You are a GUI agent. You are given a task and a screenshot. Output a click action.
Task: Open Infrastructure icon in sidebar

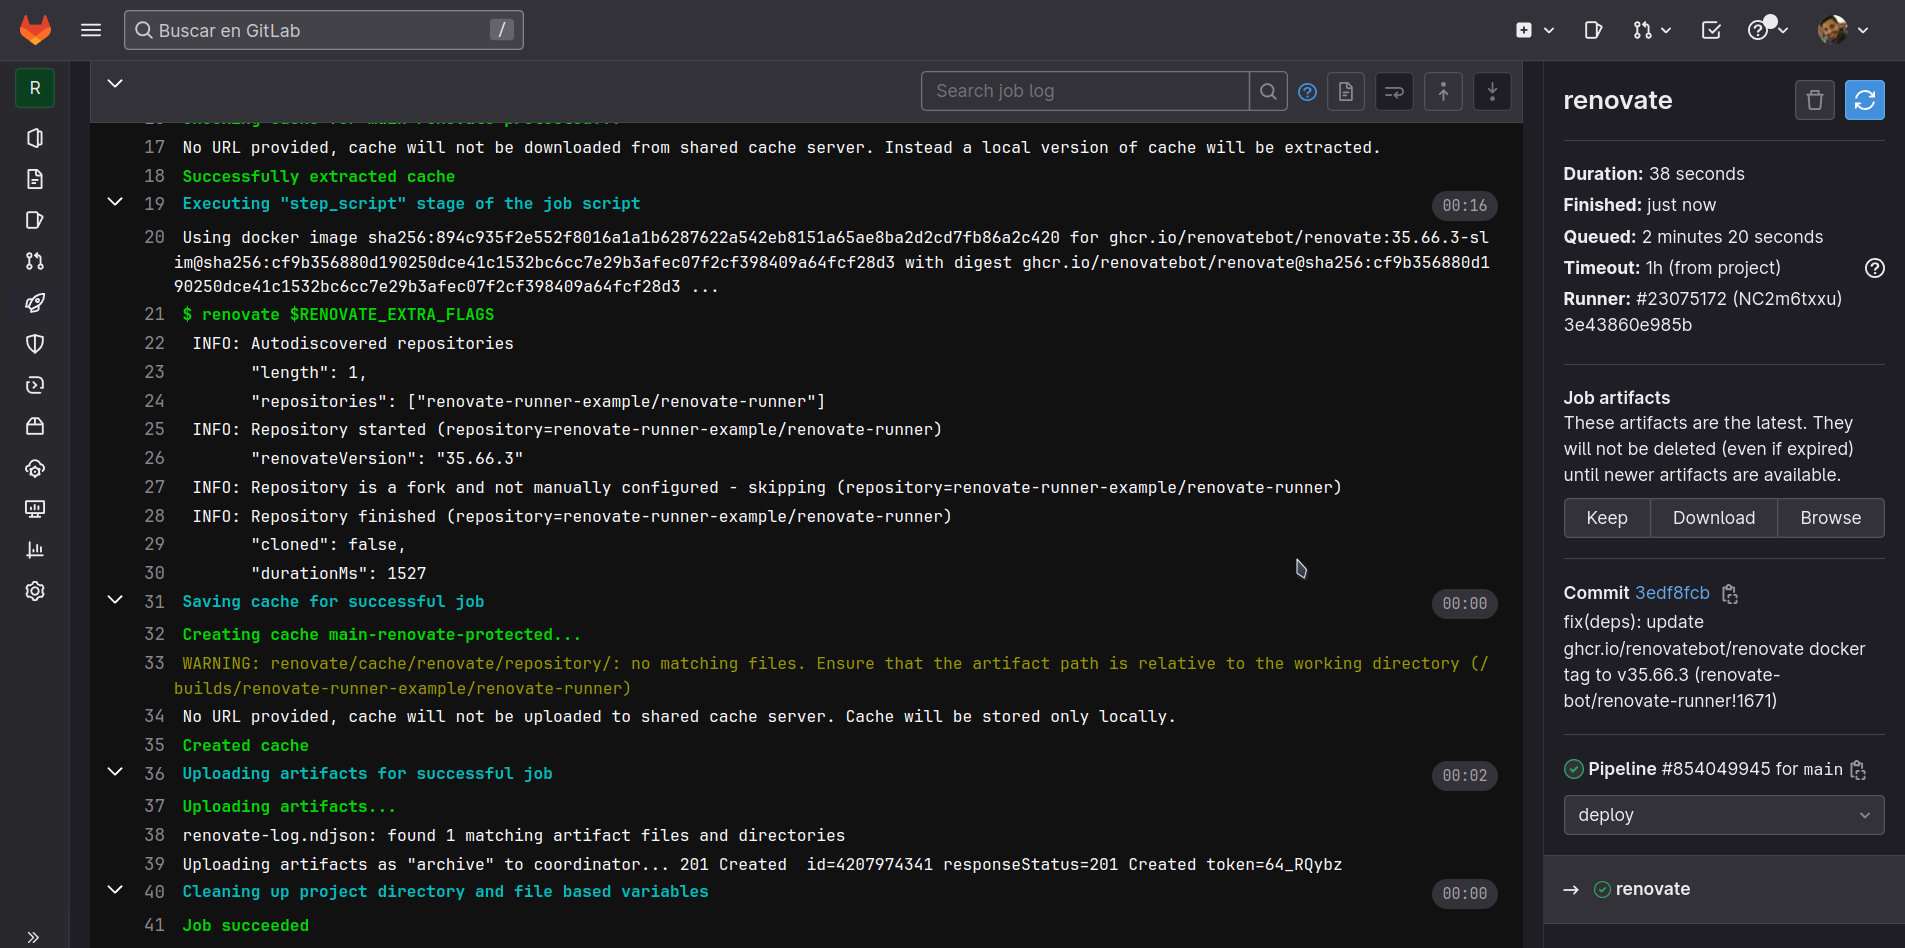coord(35,468)
